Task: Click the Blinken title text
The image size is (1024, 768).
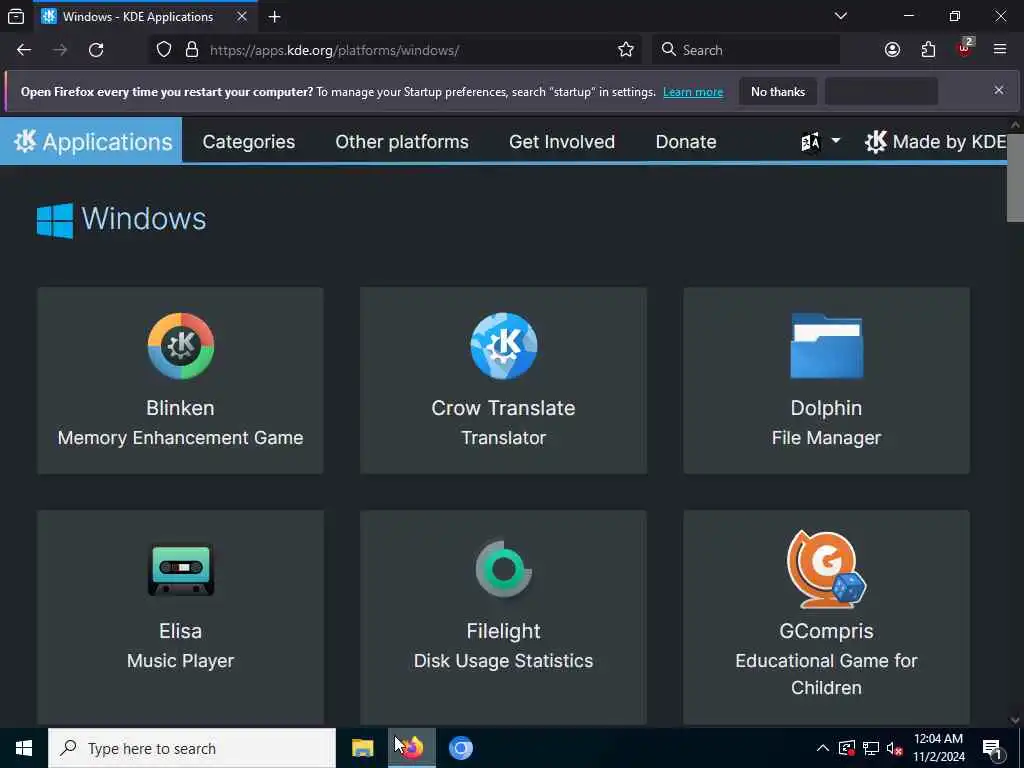Action: [180, 408]
